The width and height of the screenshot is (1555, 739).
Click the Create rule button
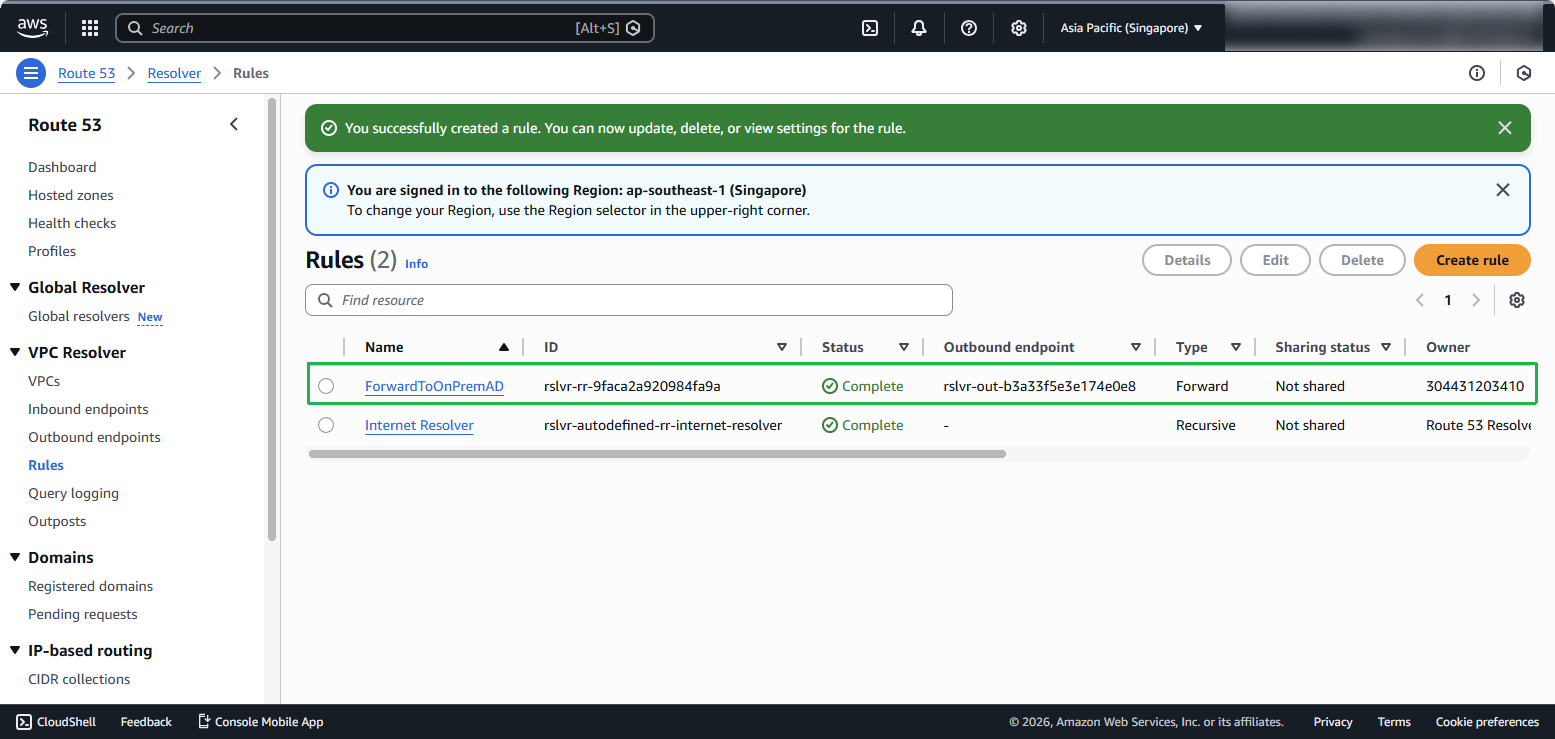[x=1471, y=260]
